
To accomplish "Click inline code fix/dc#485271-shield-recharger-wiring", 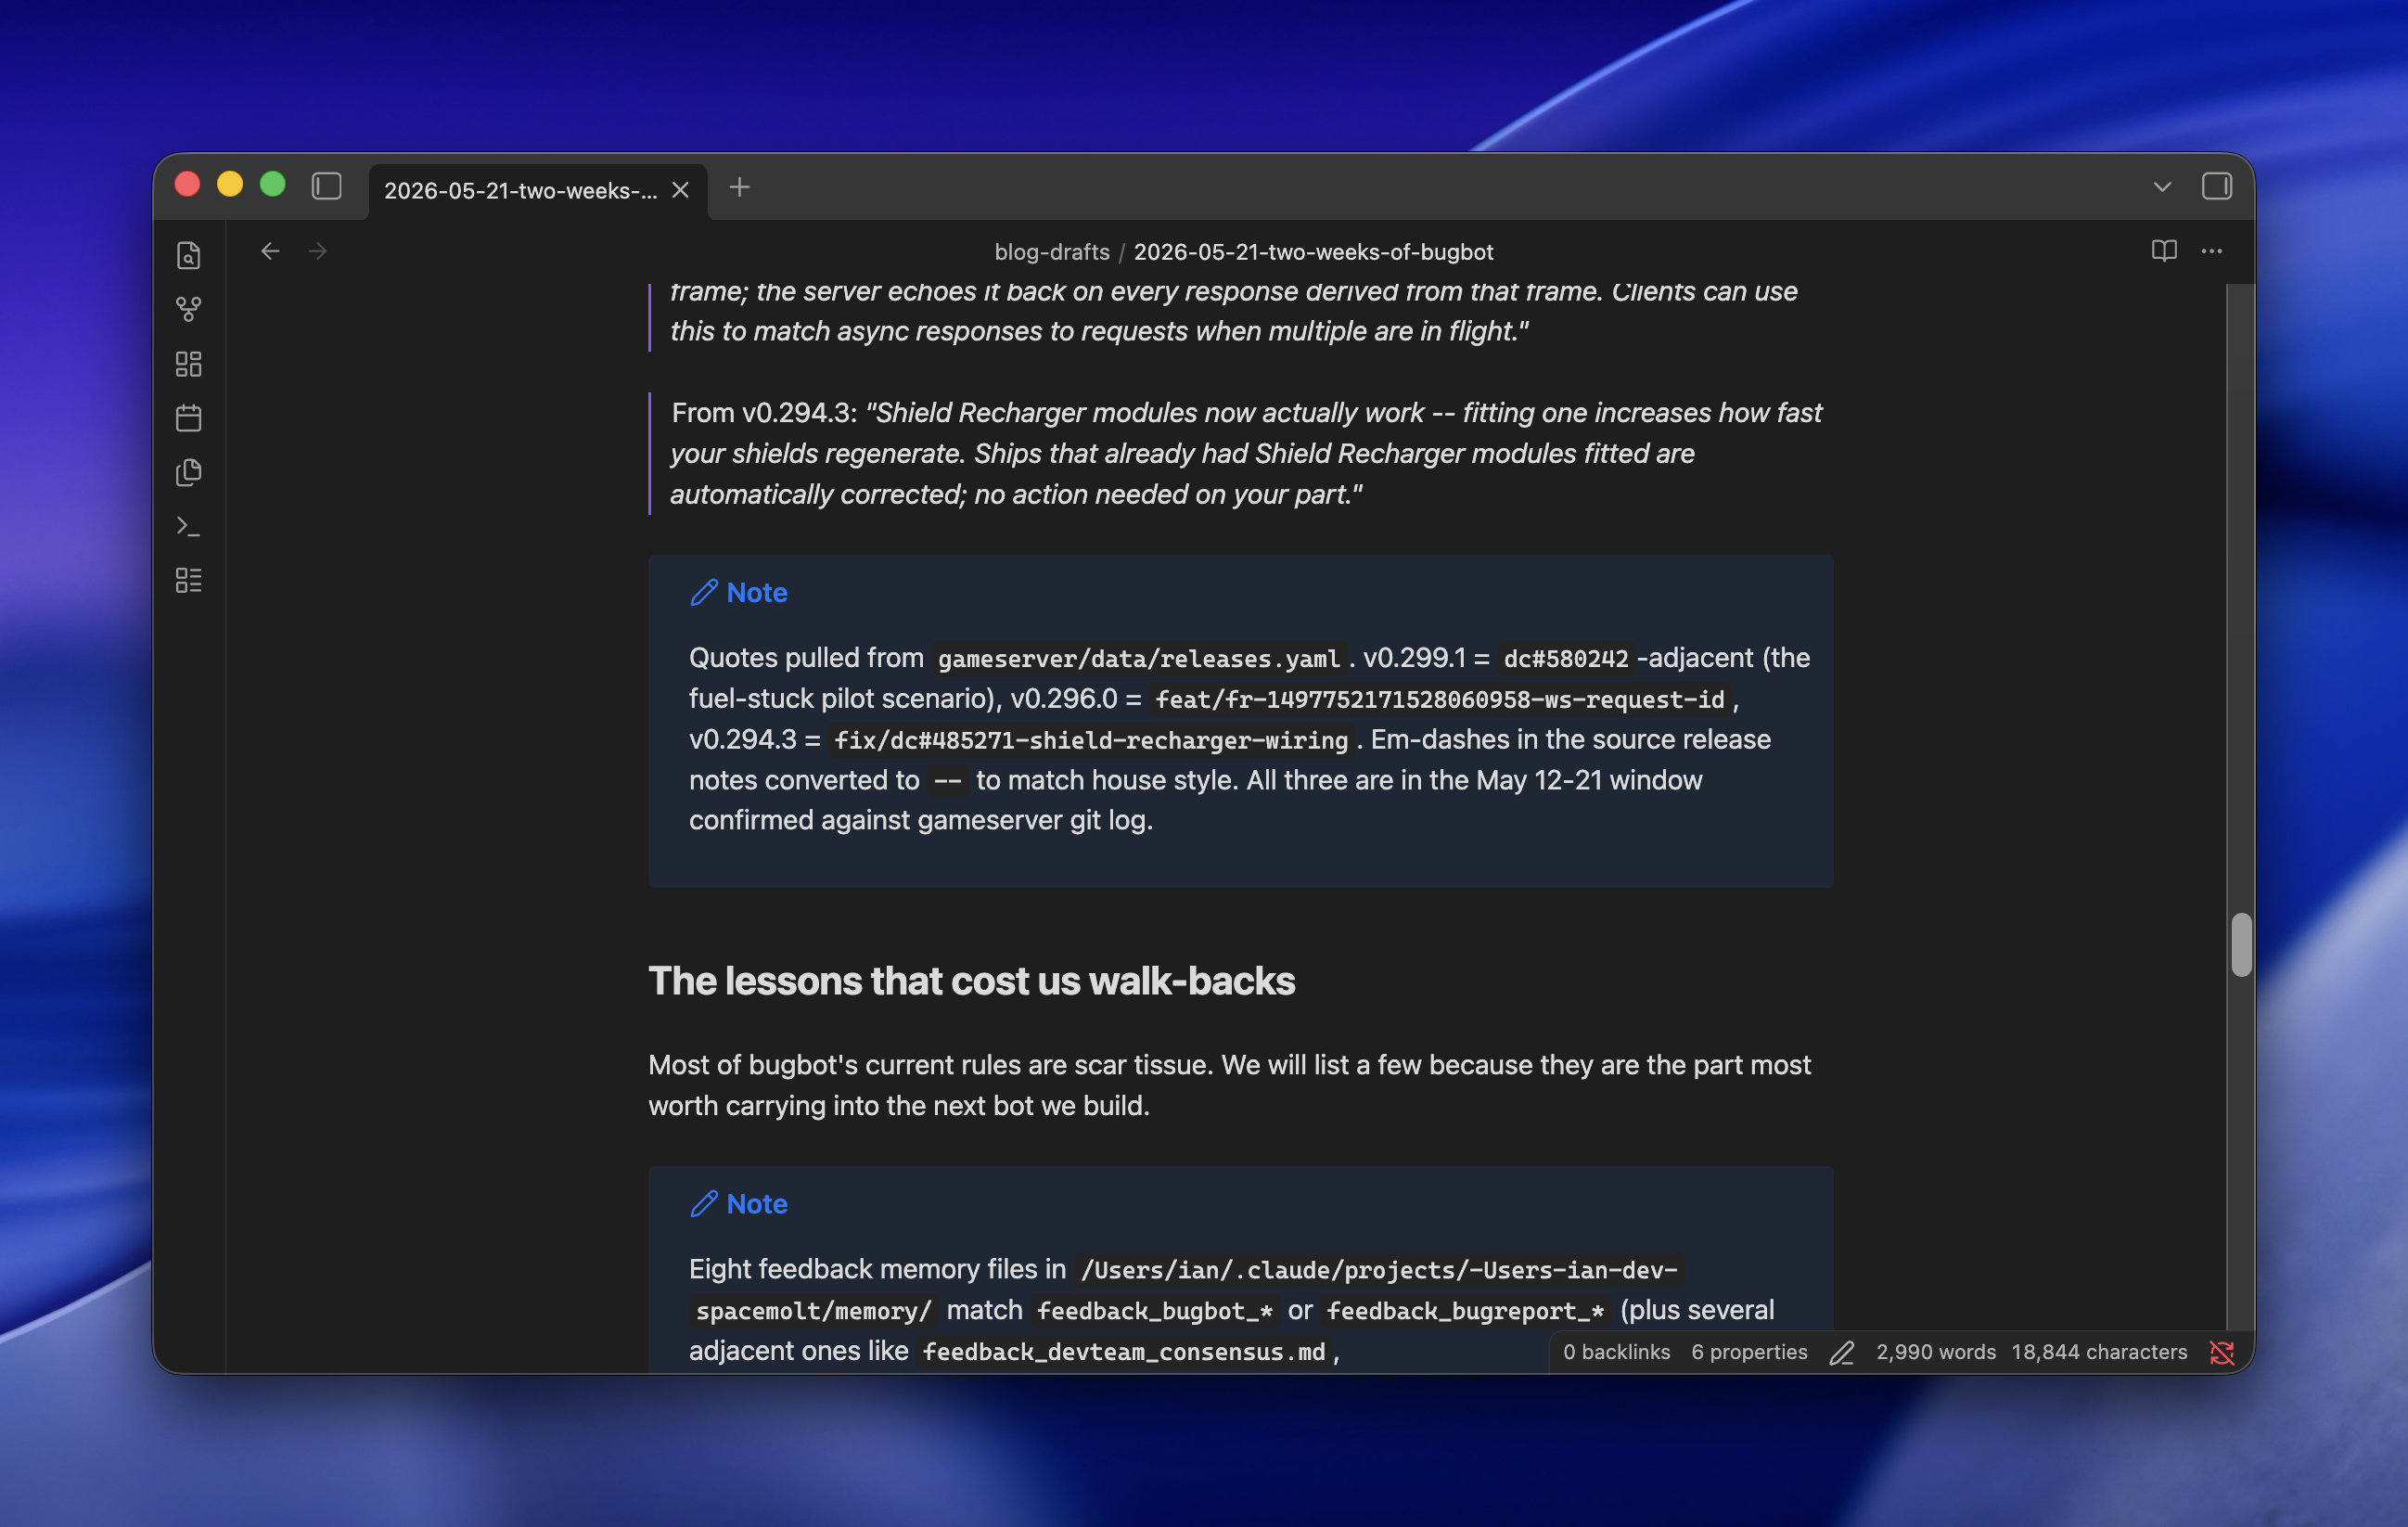I will [x=1091, y=741].
